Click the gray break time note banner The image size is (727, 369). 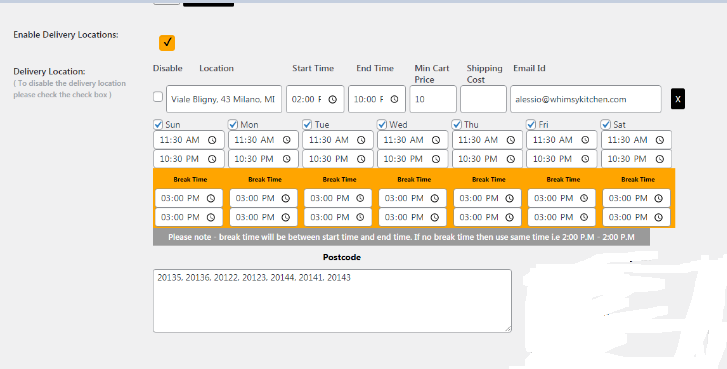pos(402,237)
